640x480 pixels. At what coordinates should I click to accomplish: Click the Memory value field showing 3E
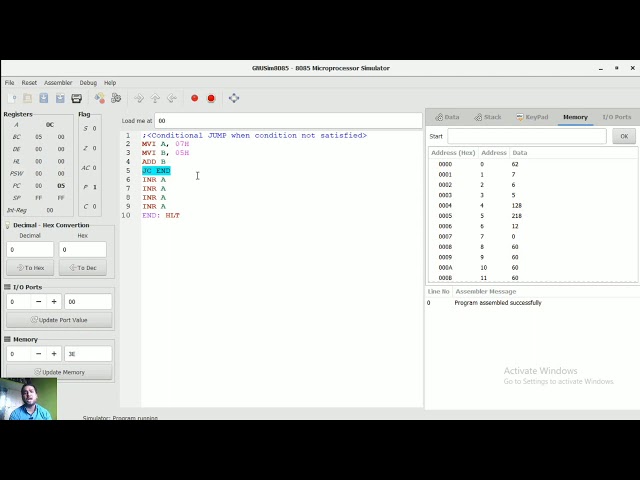88,354
